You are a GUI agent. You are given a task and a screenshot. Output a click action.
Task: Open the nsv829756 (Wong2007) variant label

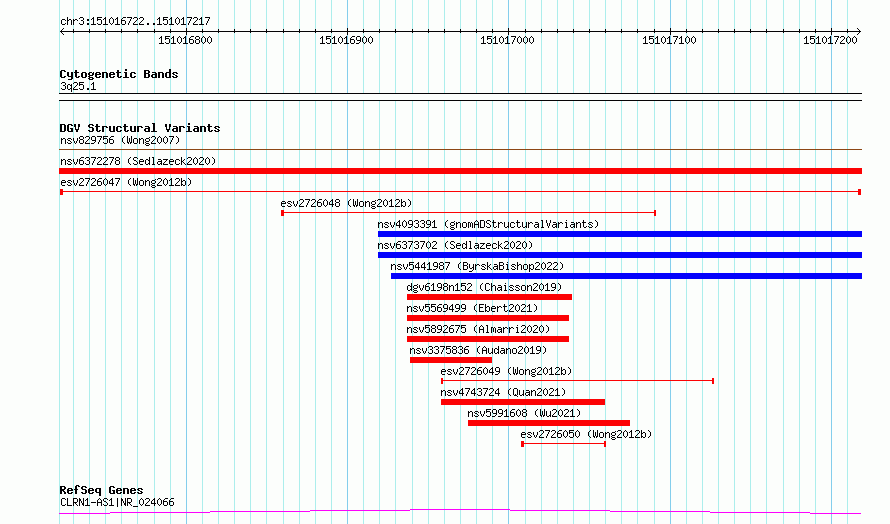(x=120, y=140)
